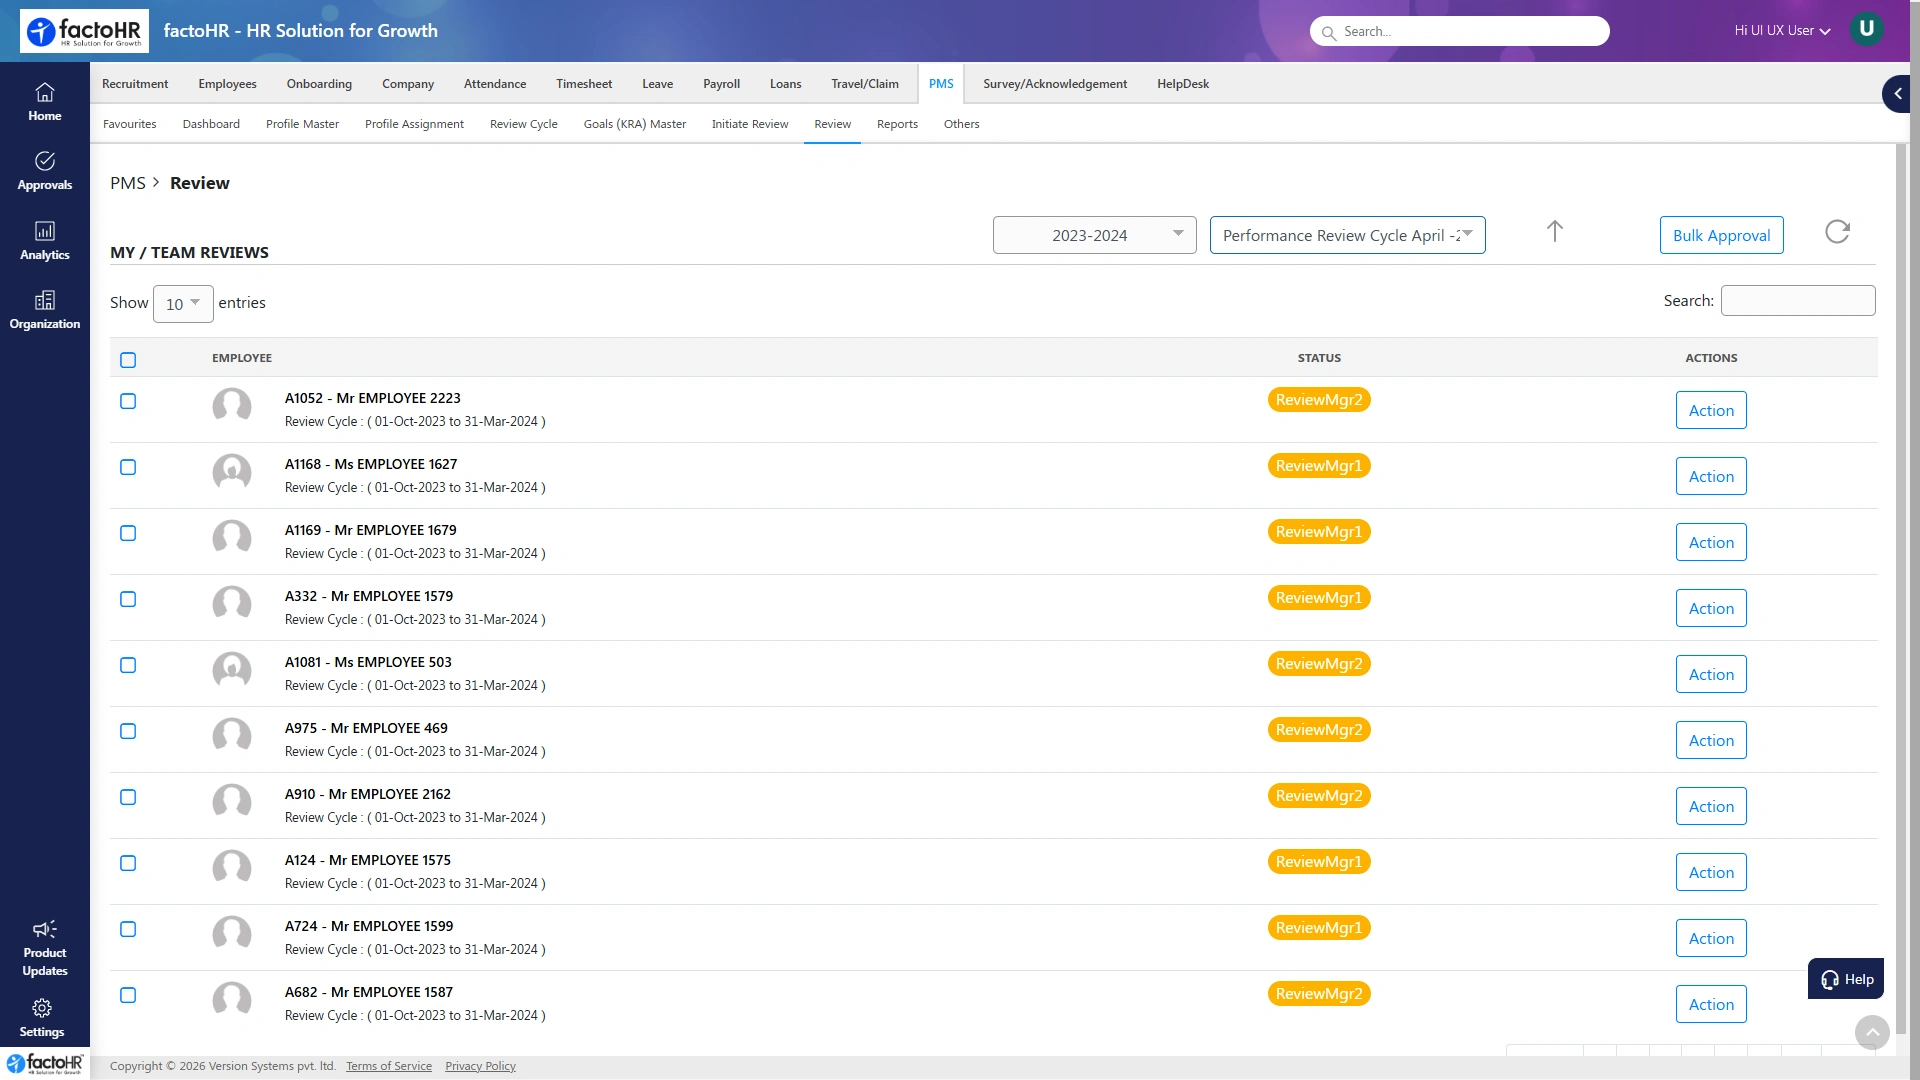Open the Home sidebar icon
1920x1080 pixels.
pos(44,102)
